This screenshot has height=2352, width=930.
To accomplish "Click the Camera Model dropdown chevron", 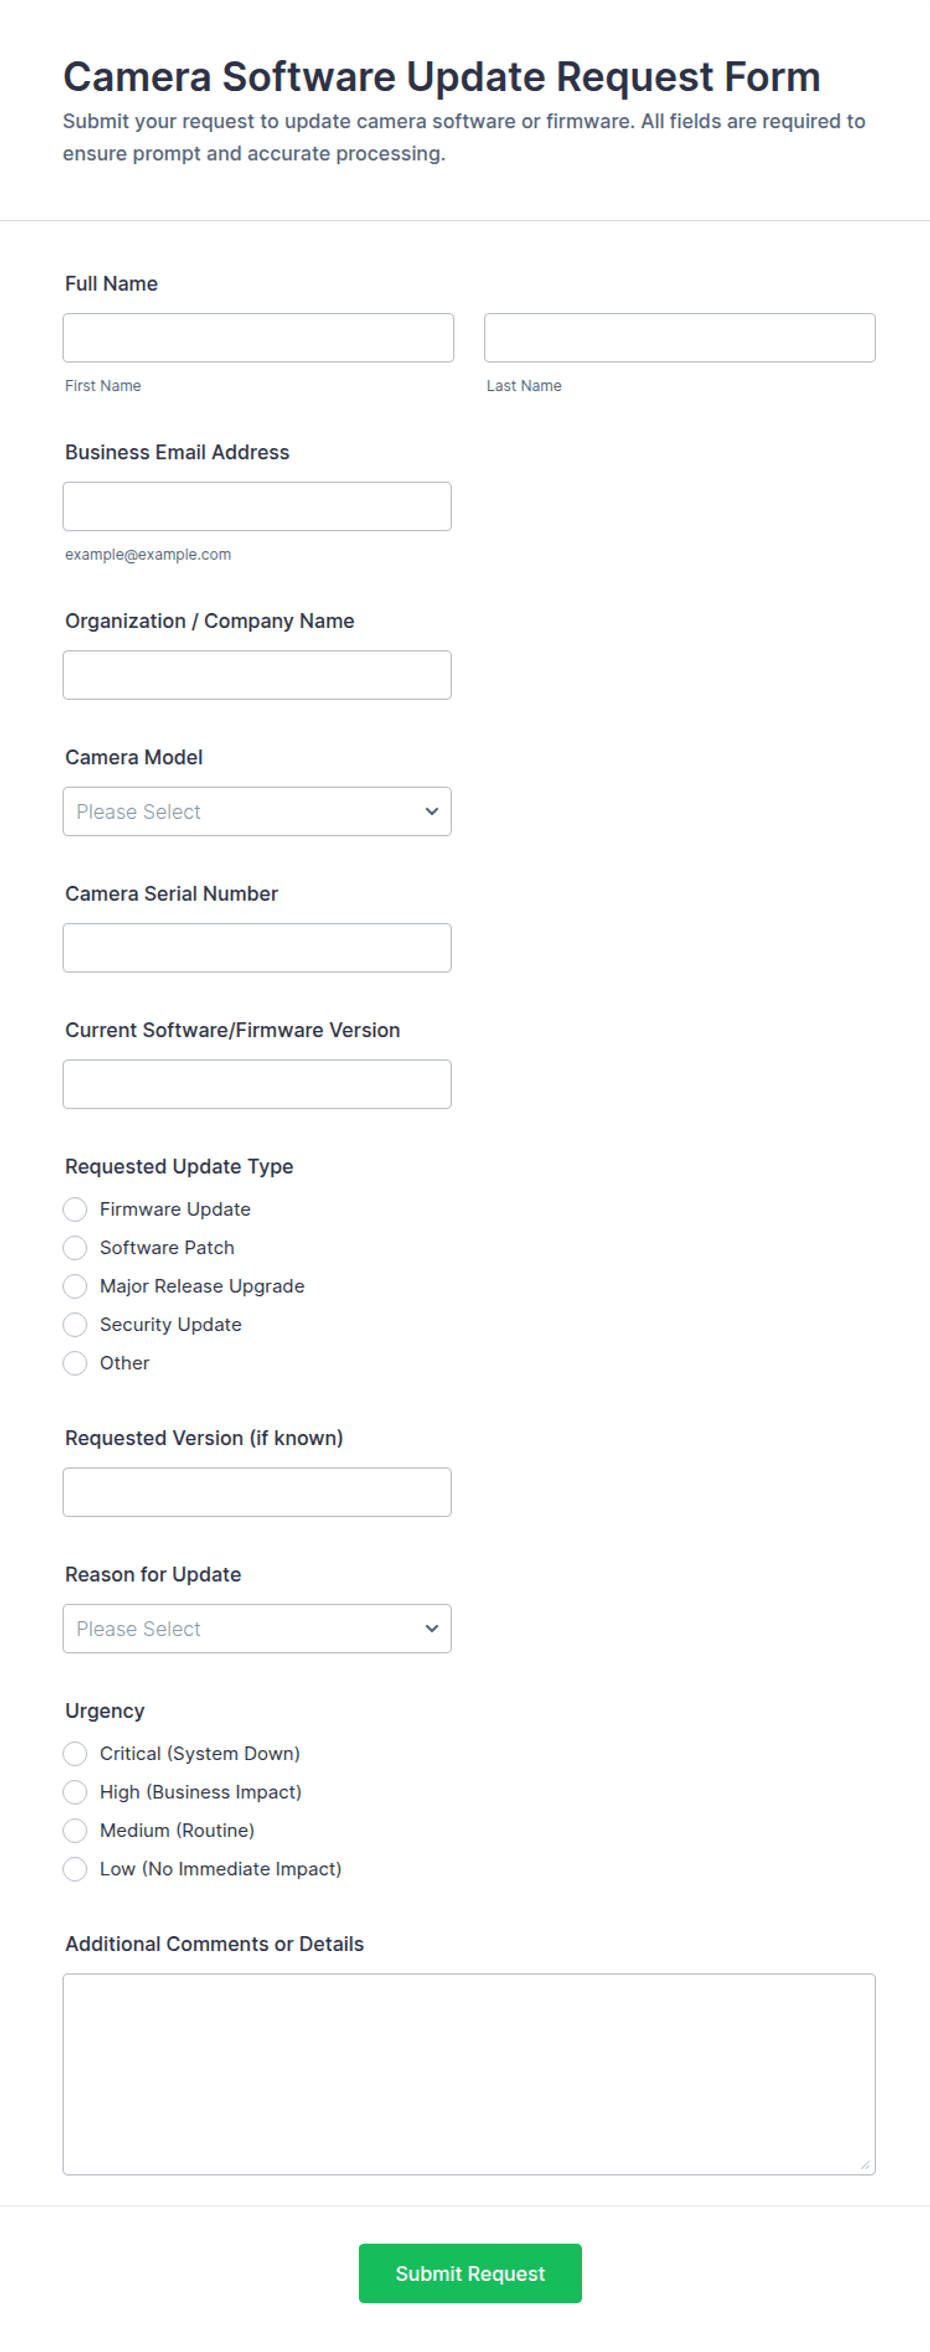I will [432, 812].
